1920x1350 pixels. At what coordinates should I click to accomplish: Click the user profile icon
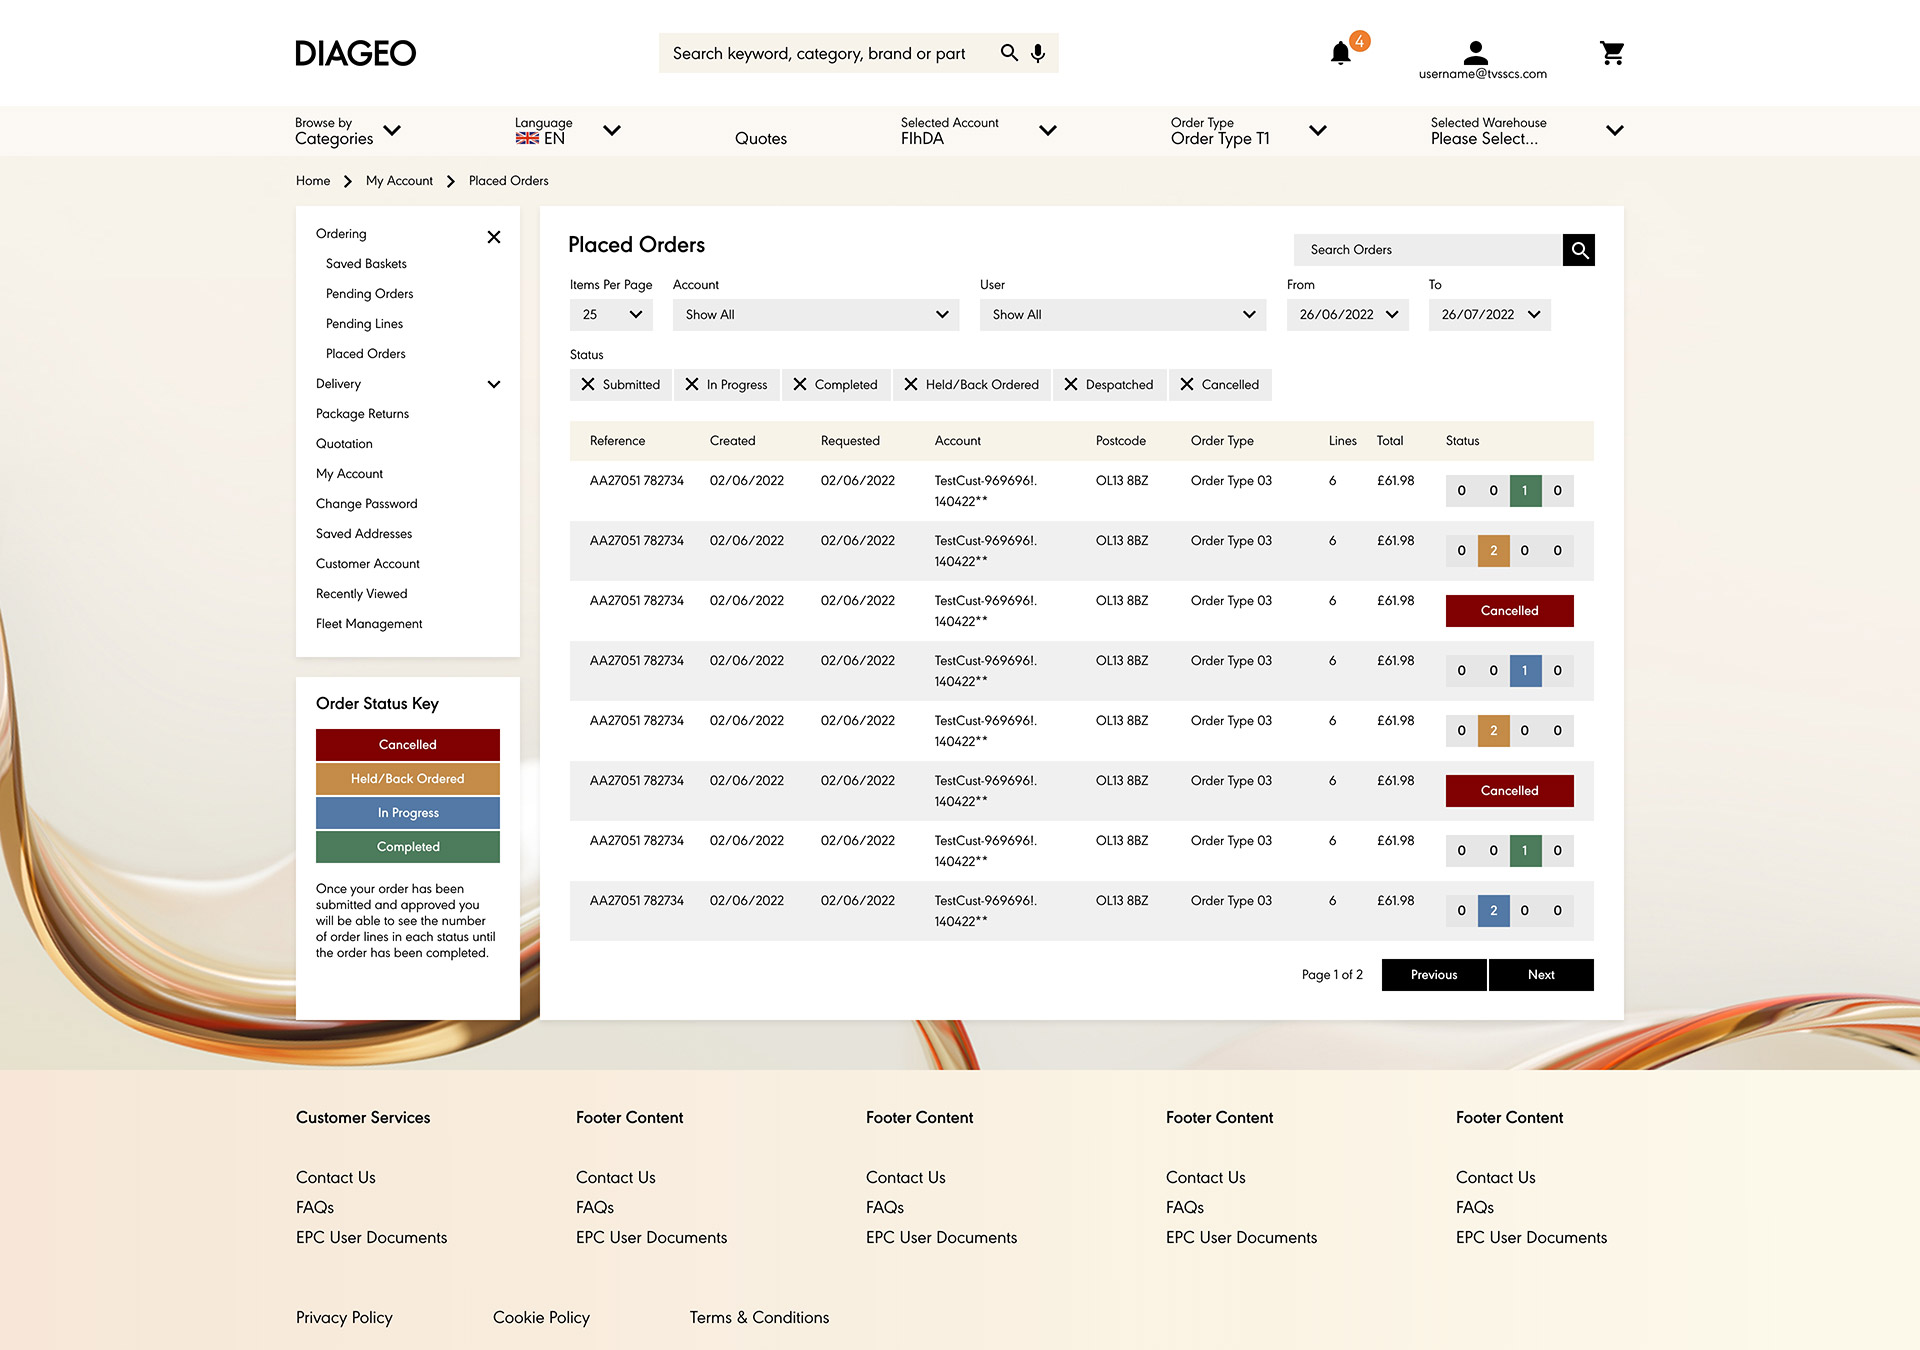coord(1475,52)
